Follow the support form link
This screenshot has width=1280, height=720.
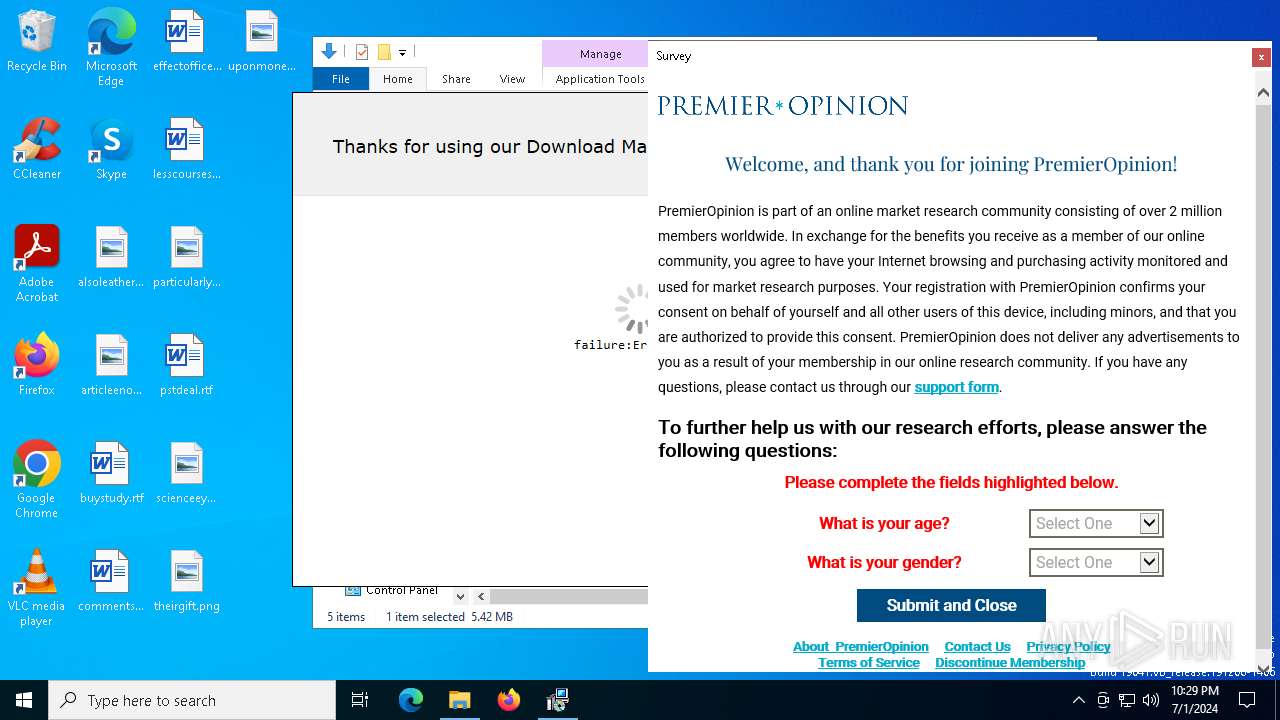956,387
